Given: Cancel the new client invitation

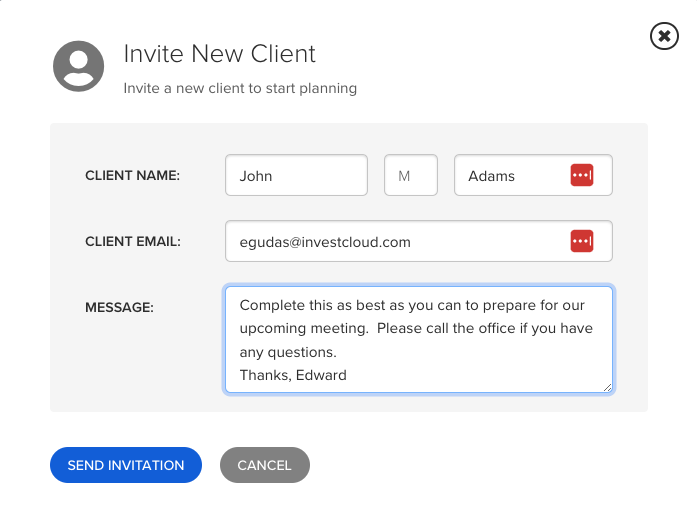Looking at the screenshot, I should tap(264, 465).
